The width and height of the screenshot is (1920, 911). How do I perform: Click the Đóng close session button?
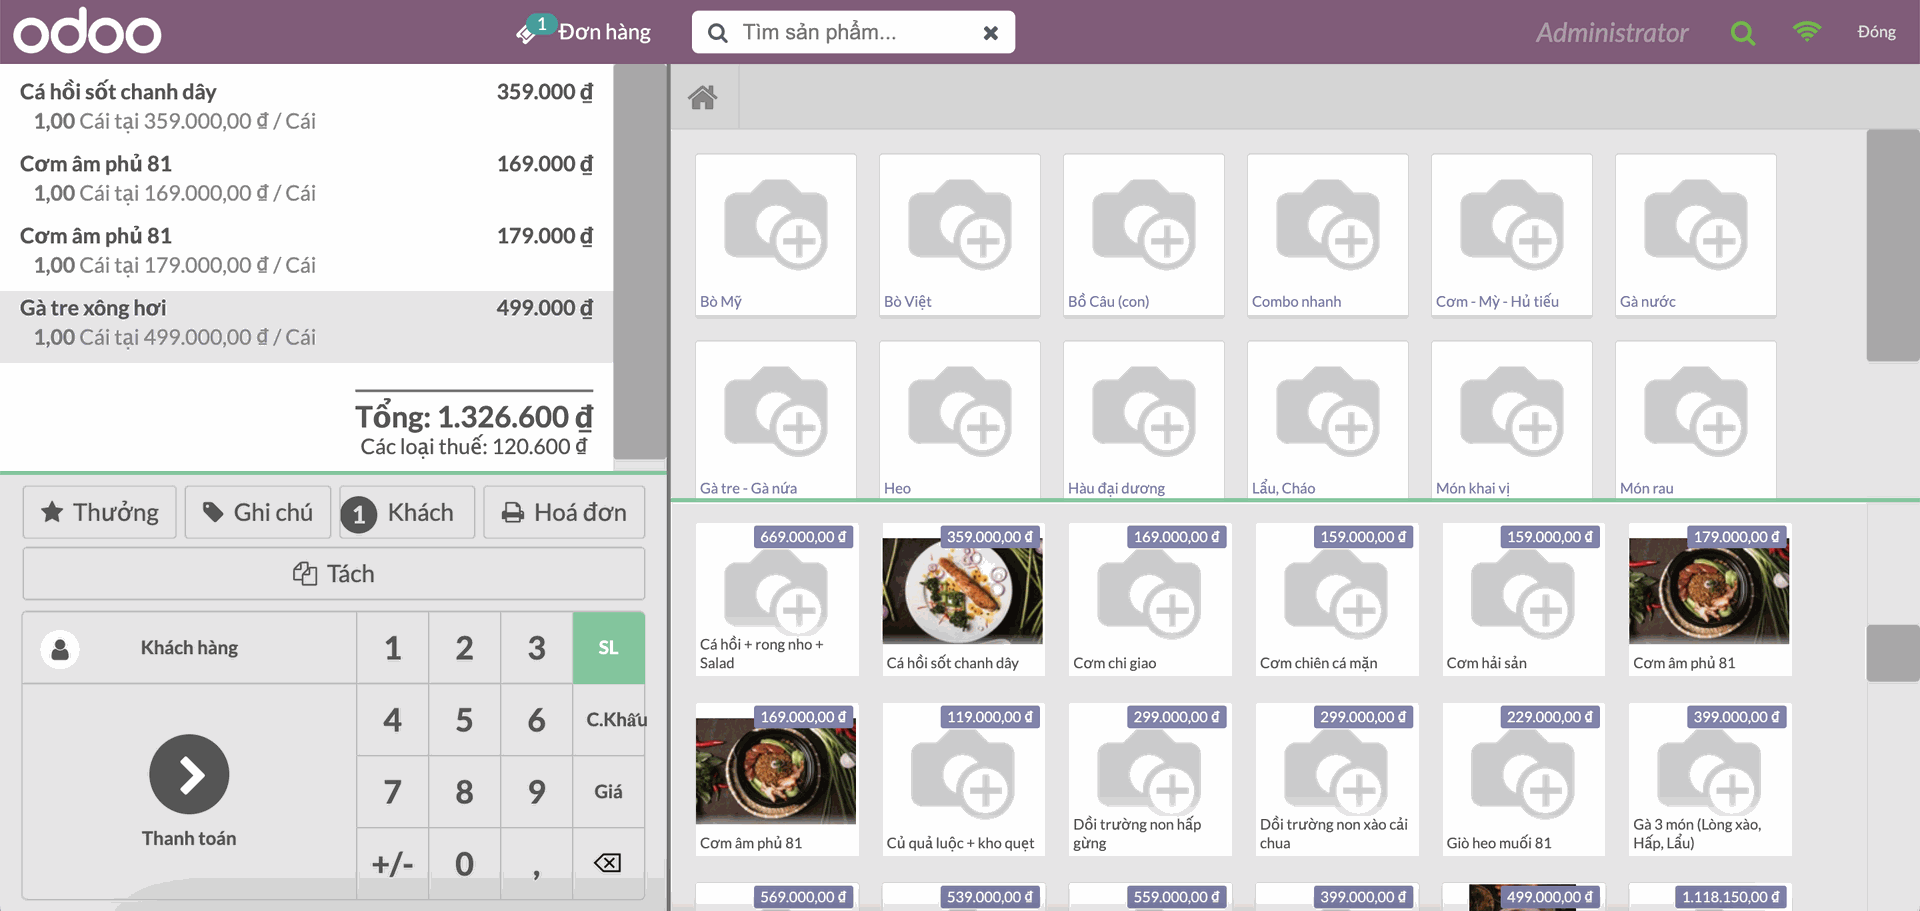1876,32
